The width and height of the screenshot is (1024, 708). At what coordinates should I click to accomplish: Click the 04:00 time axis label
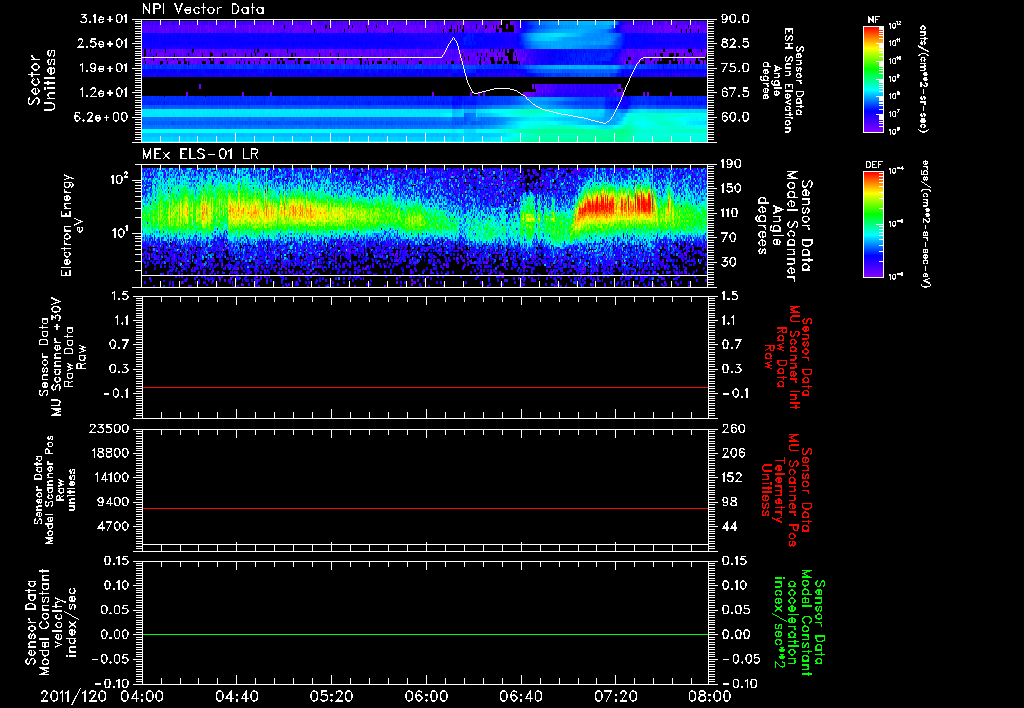[141, 696]
